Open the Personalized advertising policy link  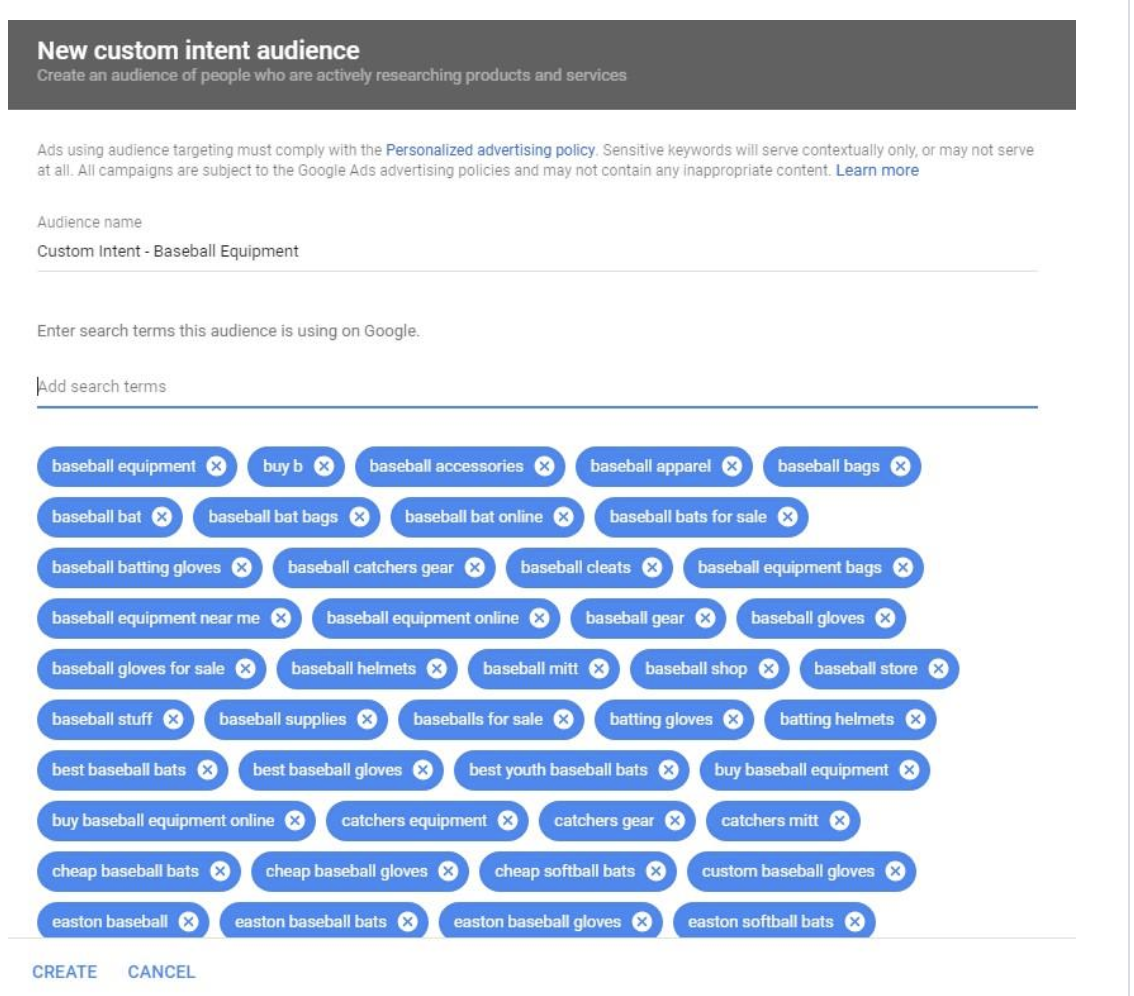tap(490, 150)
